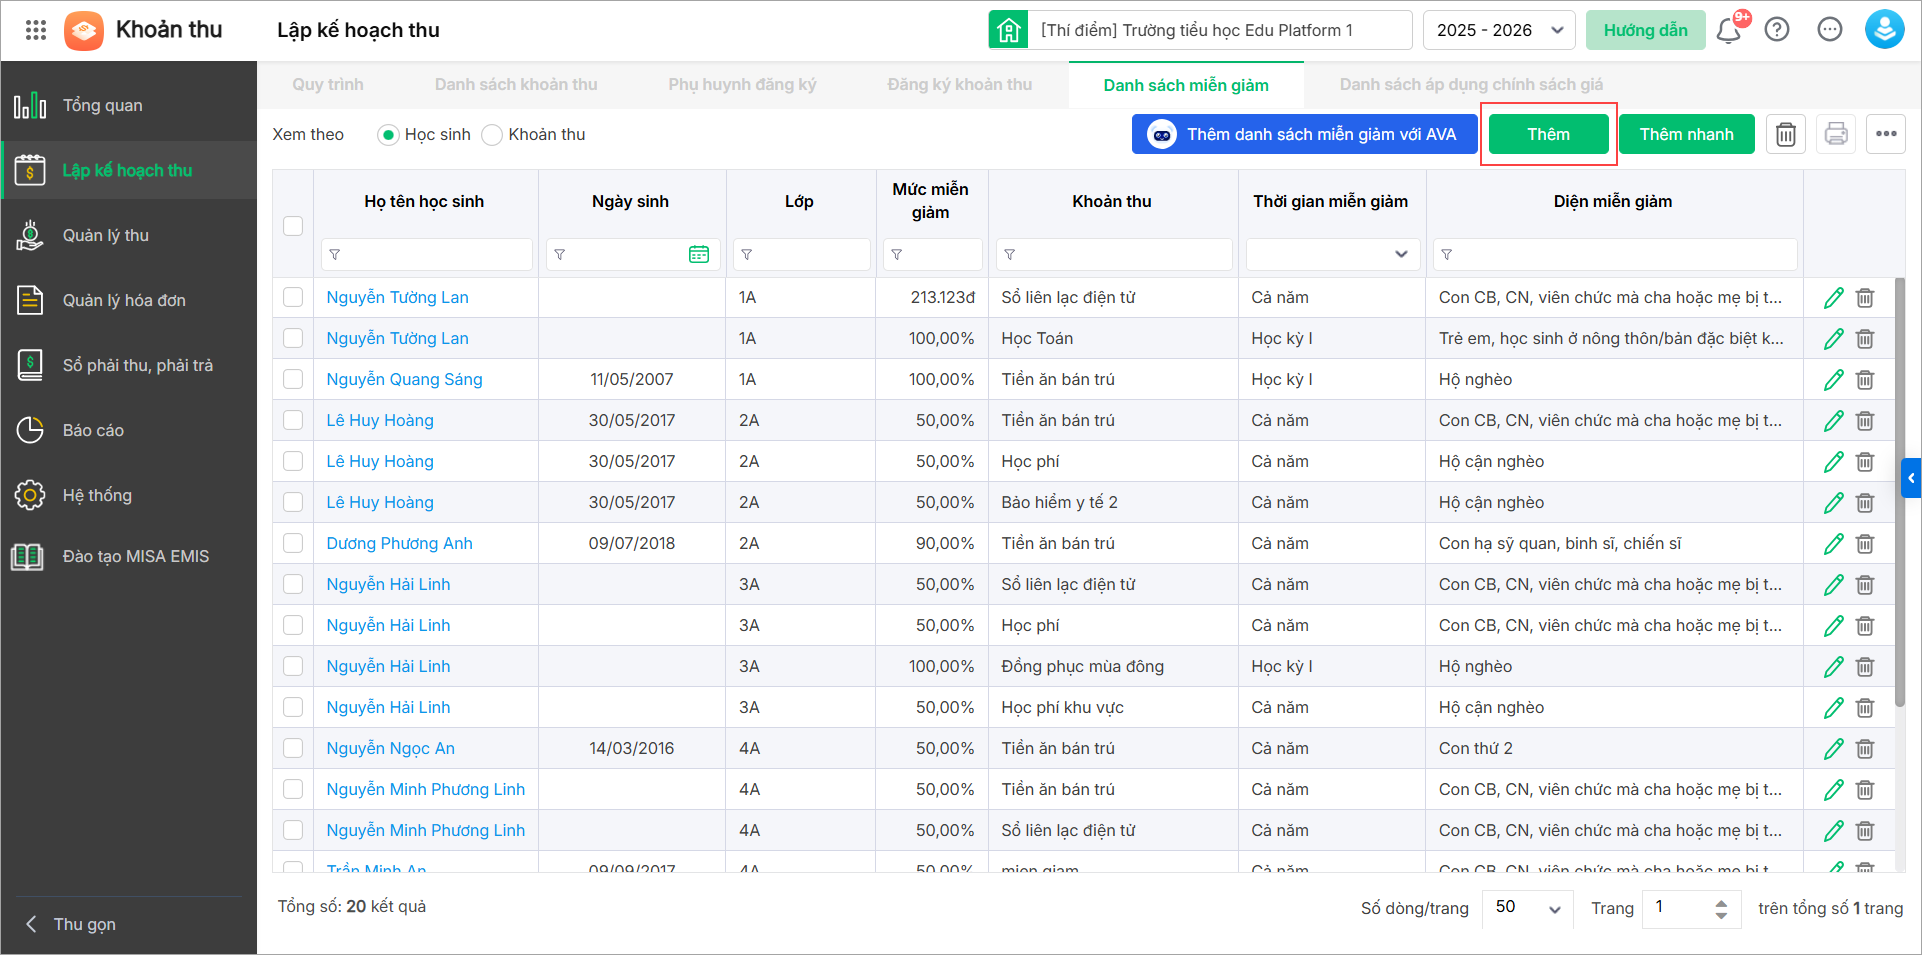Open the Thời gian miễn giảm filter dropdown

click(x=1332, y=255)
